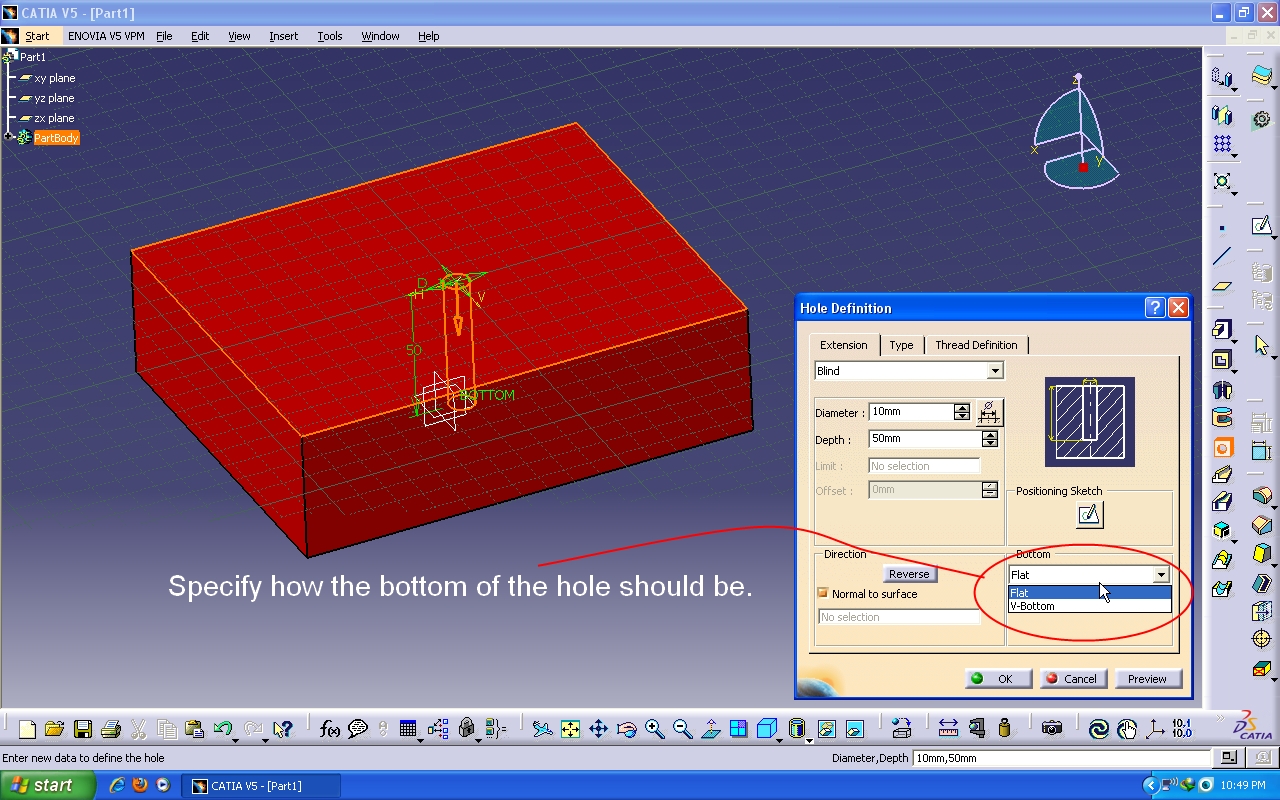This screenshot has height=800, width=1280.
Task: Click the Positioning Sketch icon button
Action: tap(1089, 514)
